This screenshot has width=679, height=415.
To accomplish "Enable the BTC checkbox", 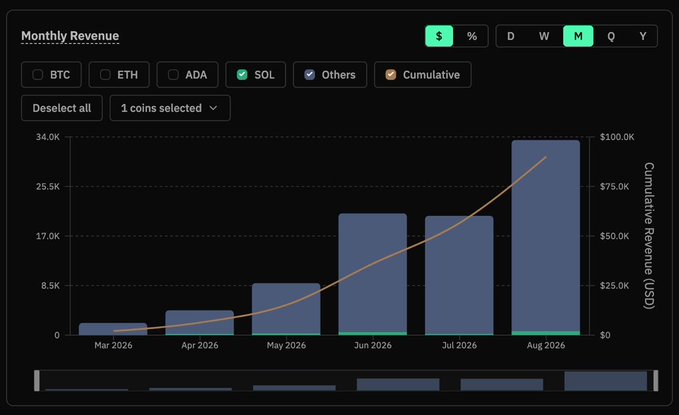I will pos(38,75).
